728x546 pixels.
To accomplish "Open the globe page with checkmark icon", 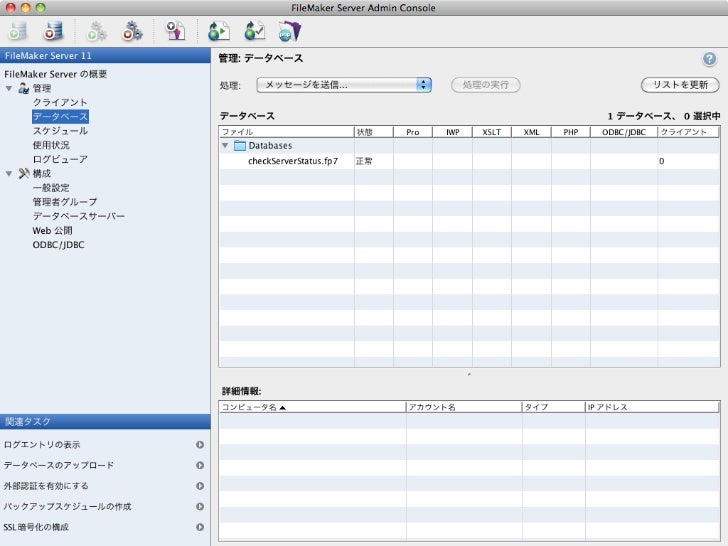I will click(x=254, y=31).
